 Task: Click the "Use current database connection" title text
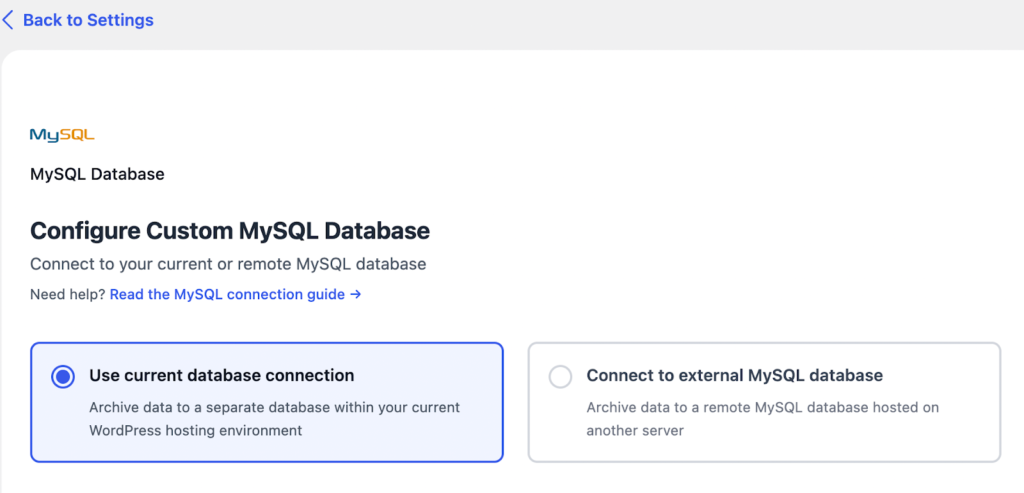point(221,375)
